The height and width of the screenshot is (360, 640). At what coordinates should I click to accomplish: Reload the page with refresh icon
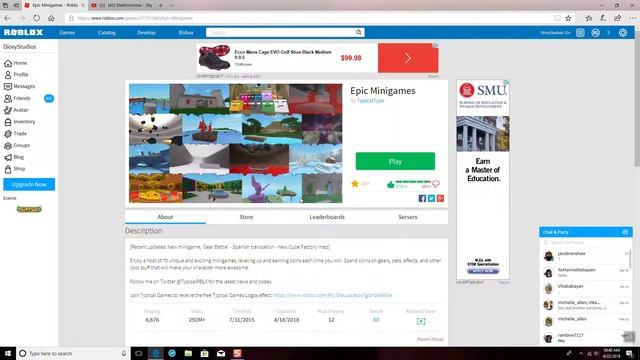coord(36,18)
